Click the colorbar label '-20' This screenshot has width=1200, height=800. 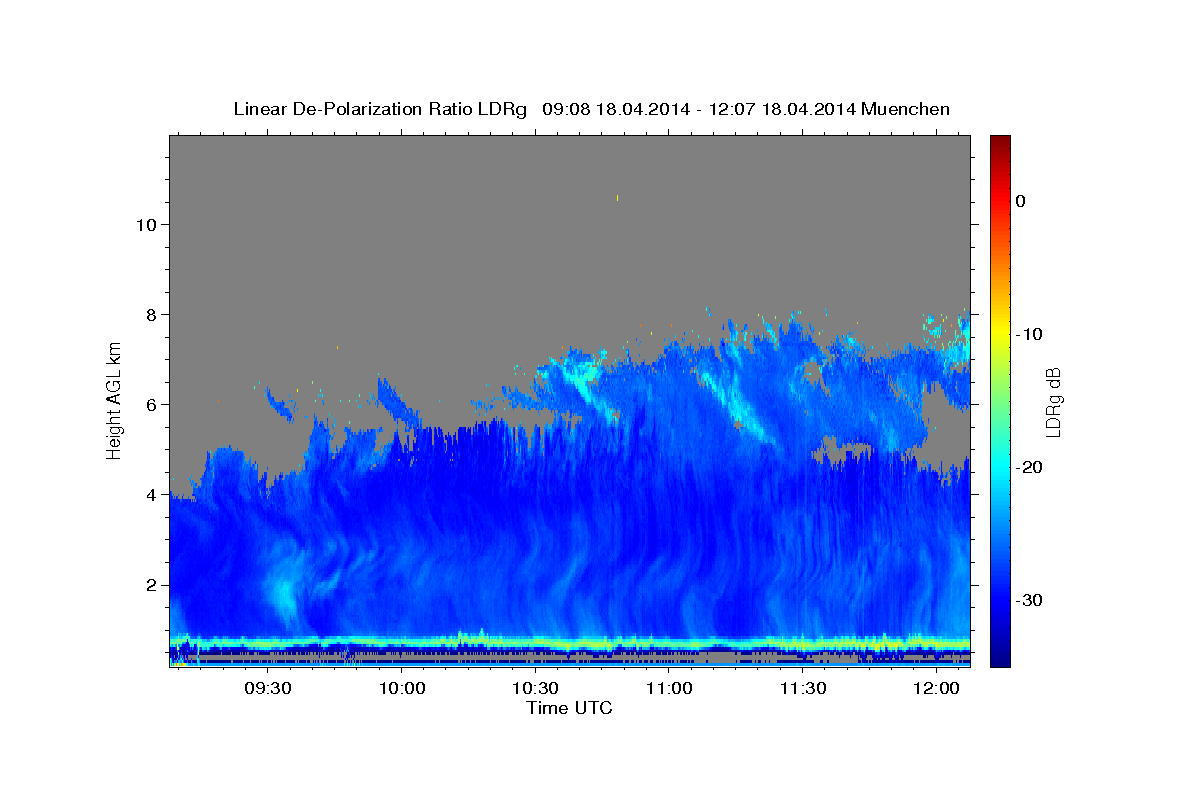click(1030, 467)
